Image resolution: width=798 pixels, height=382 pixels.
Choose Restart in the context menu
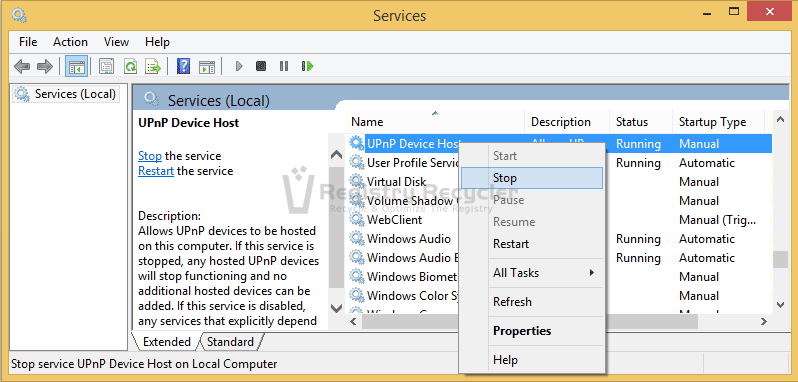(x=532, y=244)
